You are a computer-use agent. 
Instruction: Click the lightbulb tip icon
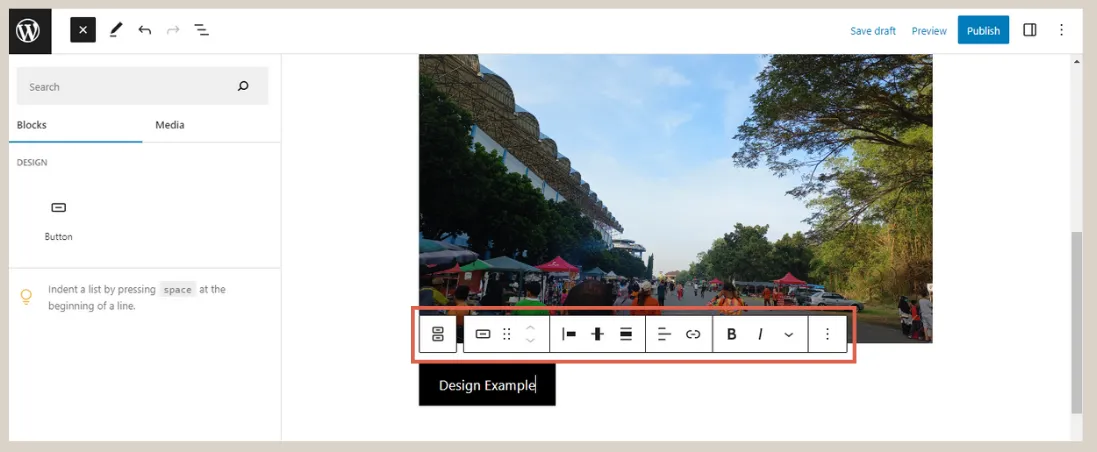(x=27, y=297)
